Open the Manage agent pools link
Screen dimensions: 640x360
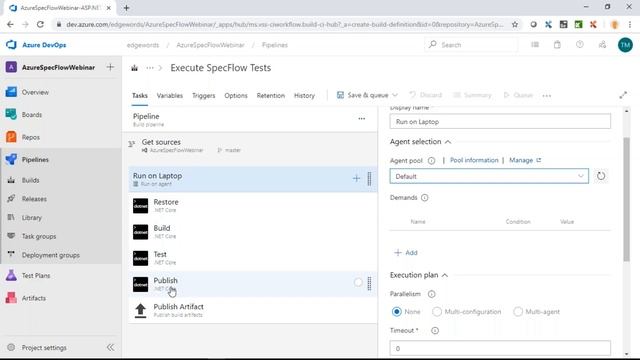pyautogui.click(x=525, y=160)
